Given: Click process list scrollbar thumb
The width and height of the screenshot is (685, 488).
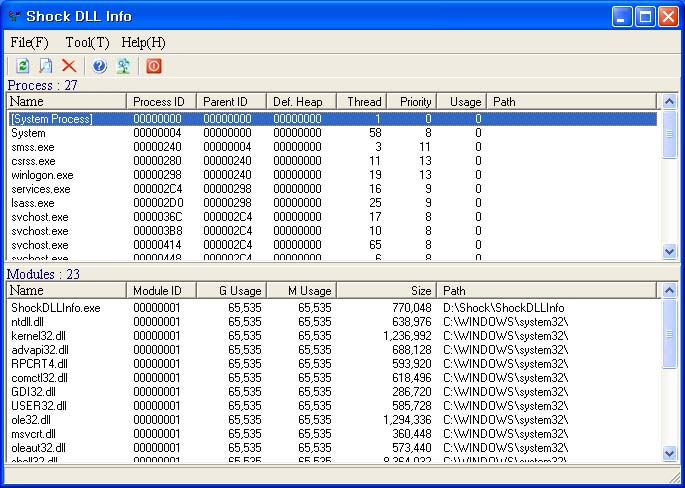Looking at the screenshot, I should click(669, 134).
